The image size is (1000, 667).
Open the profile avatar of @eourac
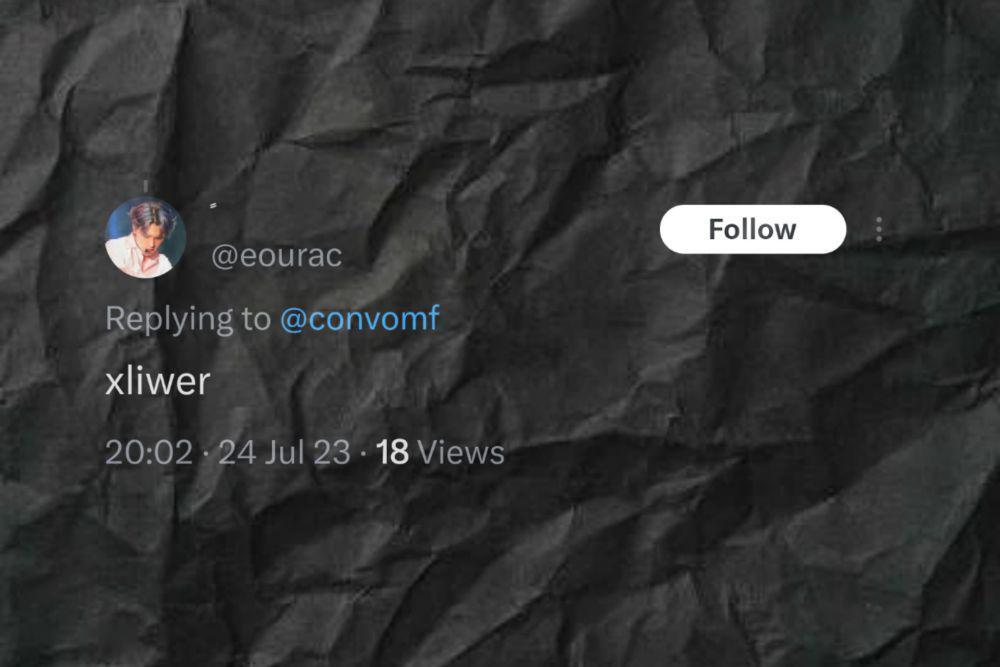point(145,237)
